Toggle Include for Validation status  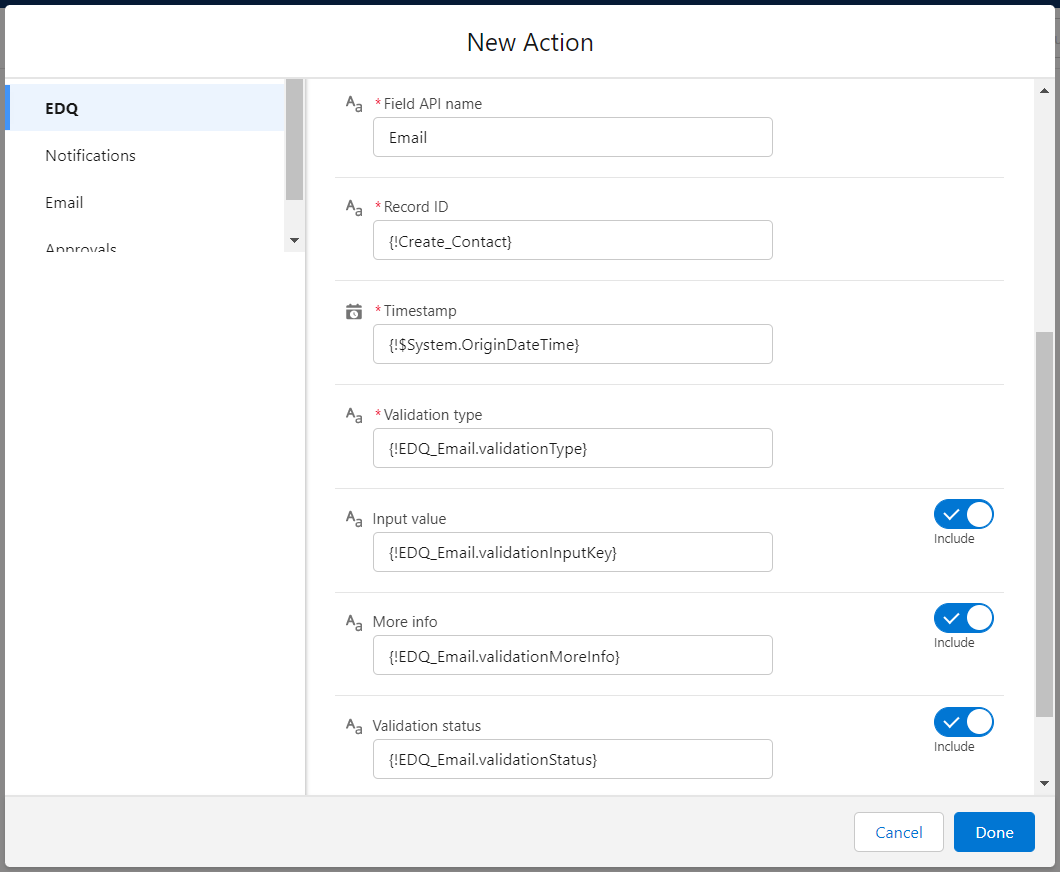(963, 721)
